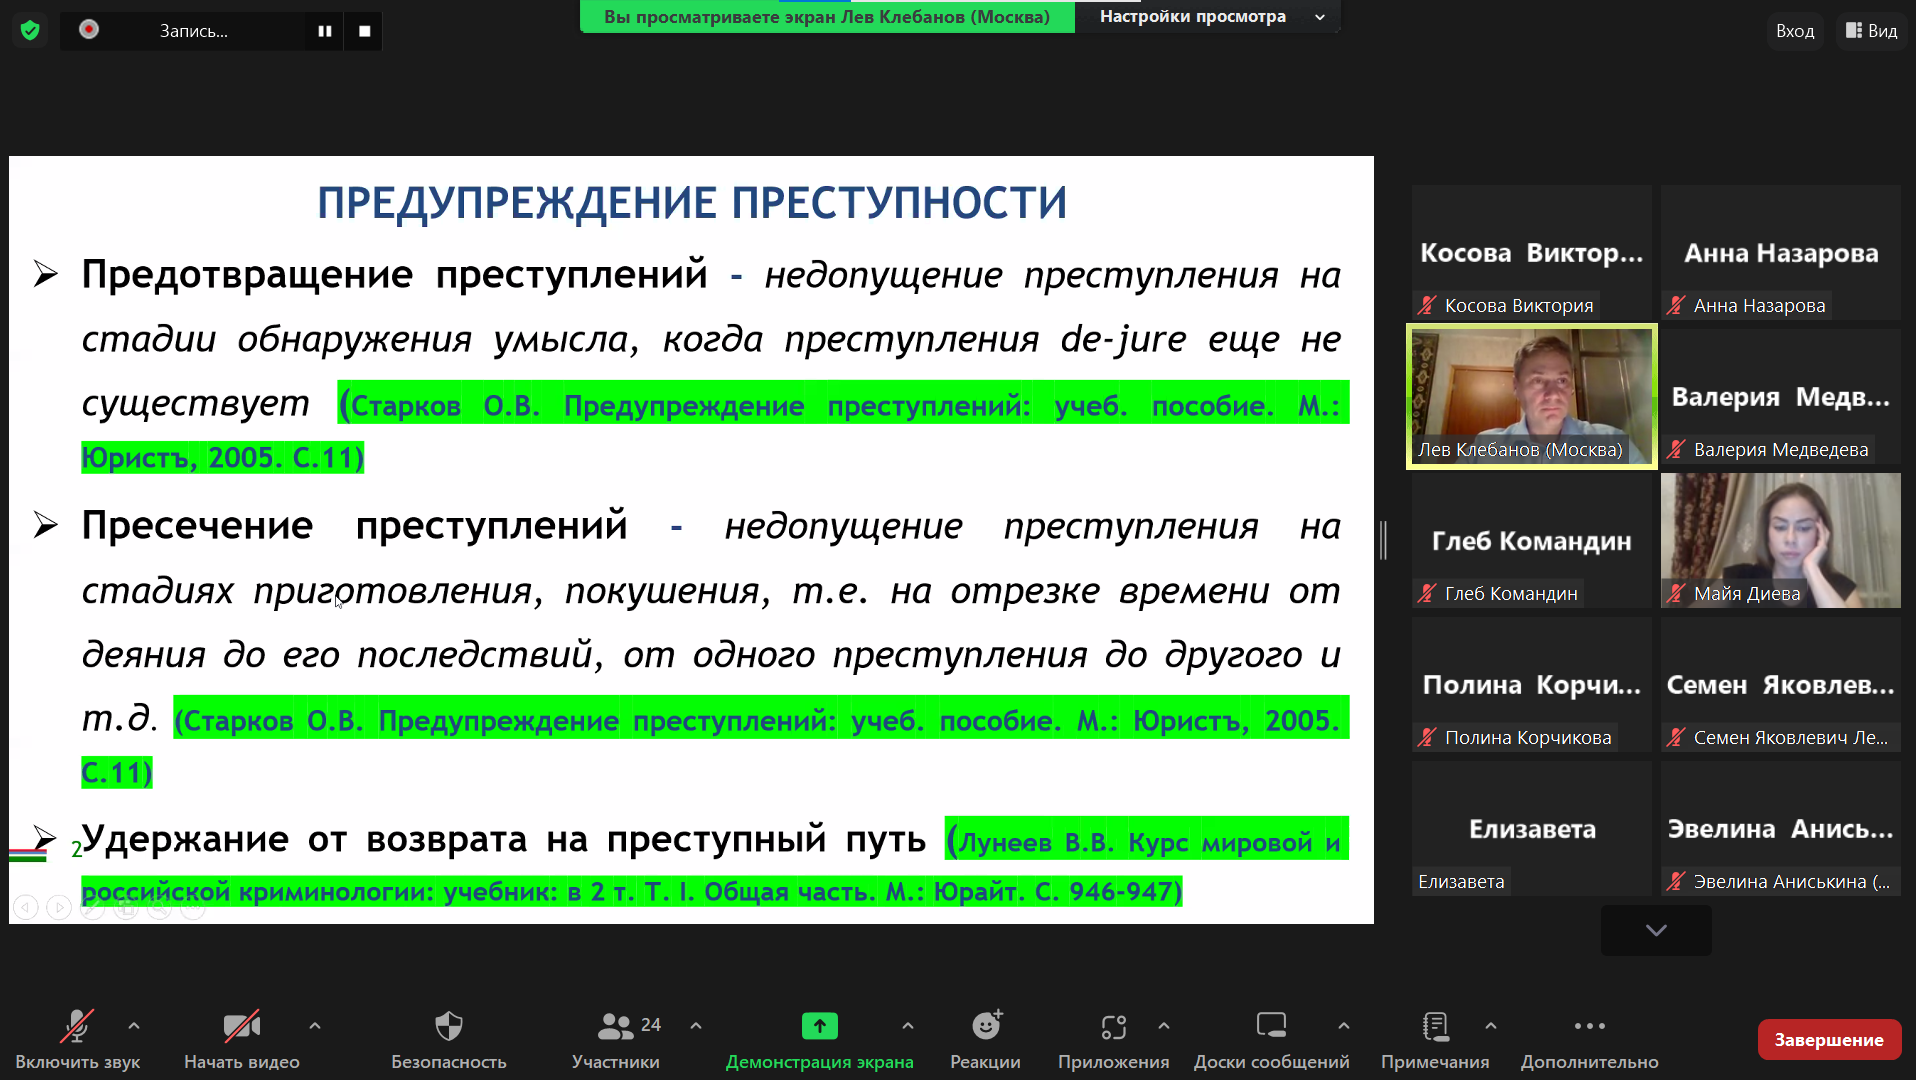Click the red Завершение end button

pos(1829,1040)
